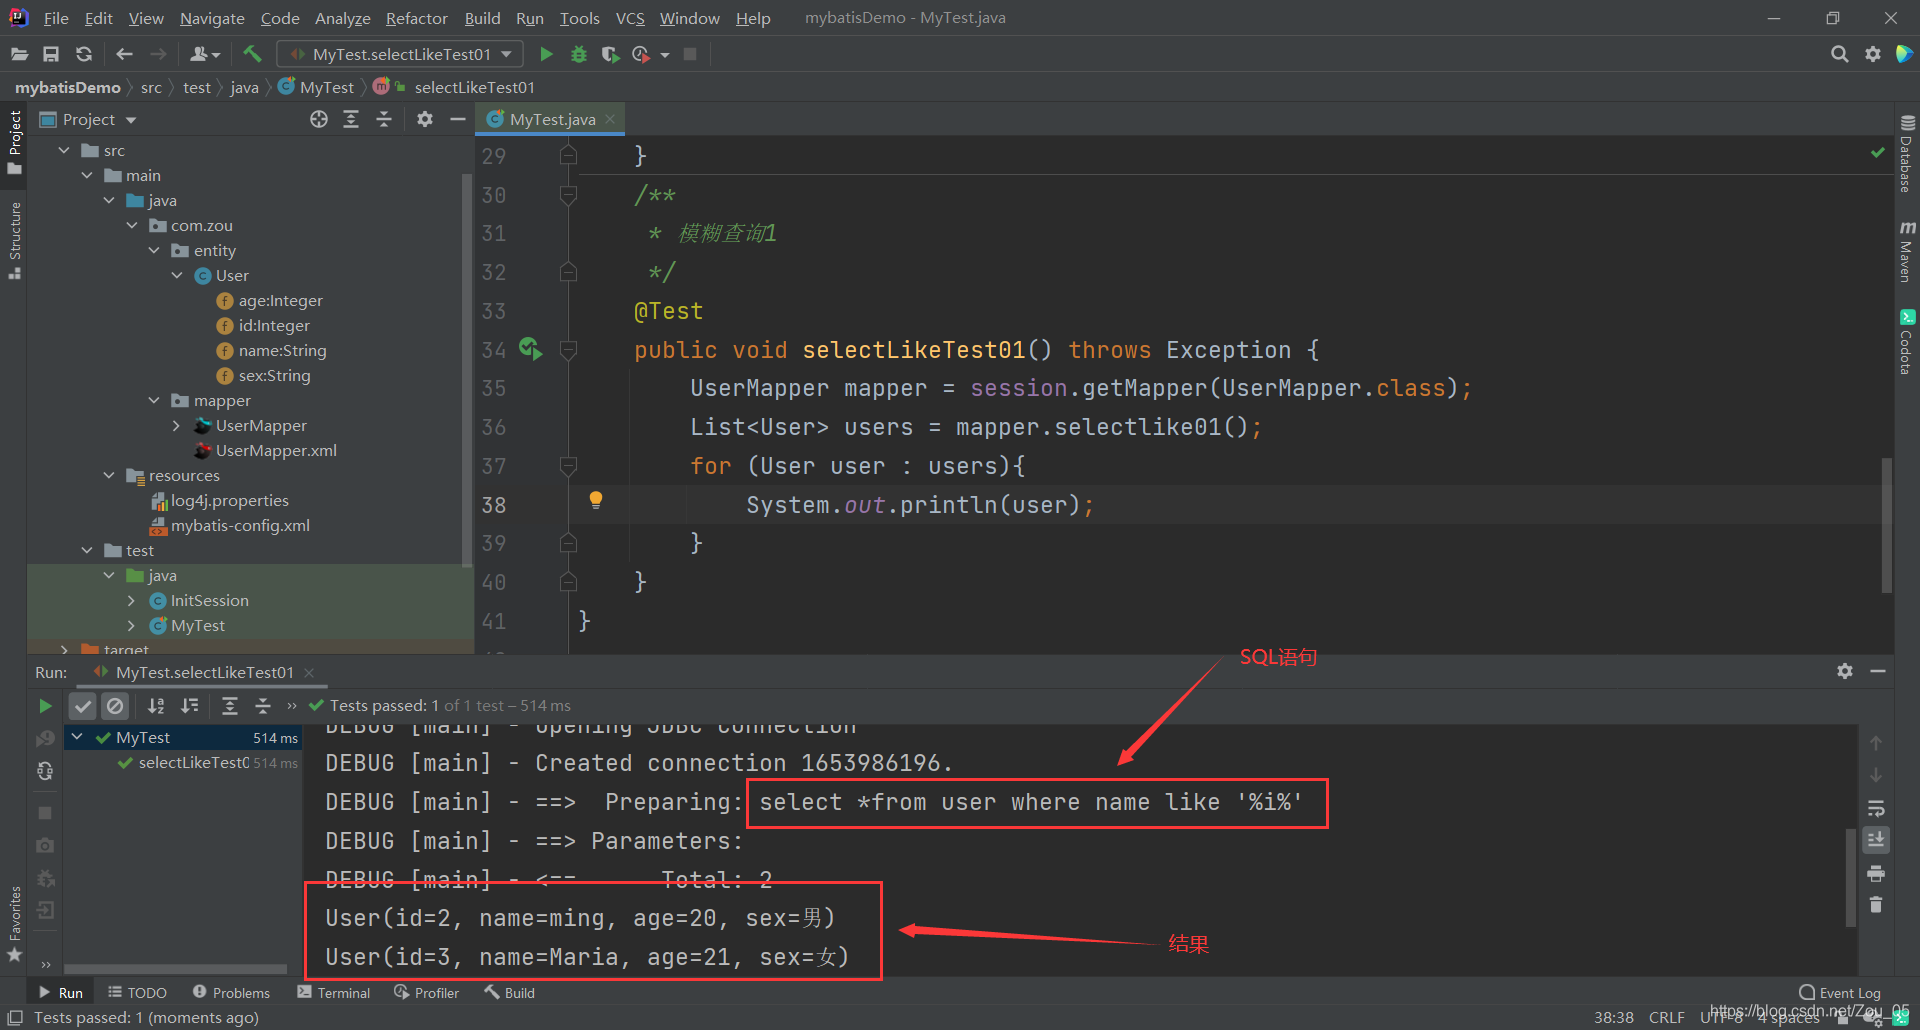Screen dimensions: 1920x1030
Task: Collapse the entity package
Action: pos(154,250)
